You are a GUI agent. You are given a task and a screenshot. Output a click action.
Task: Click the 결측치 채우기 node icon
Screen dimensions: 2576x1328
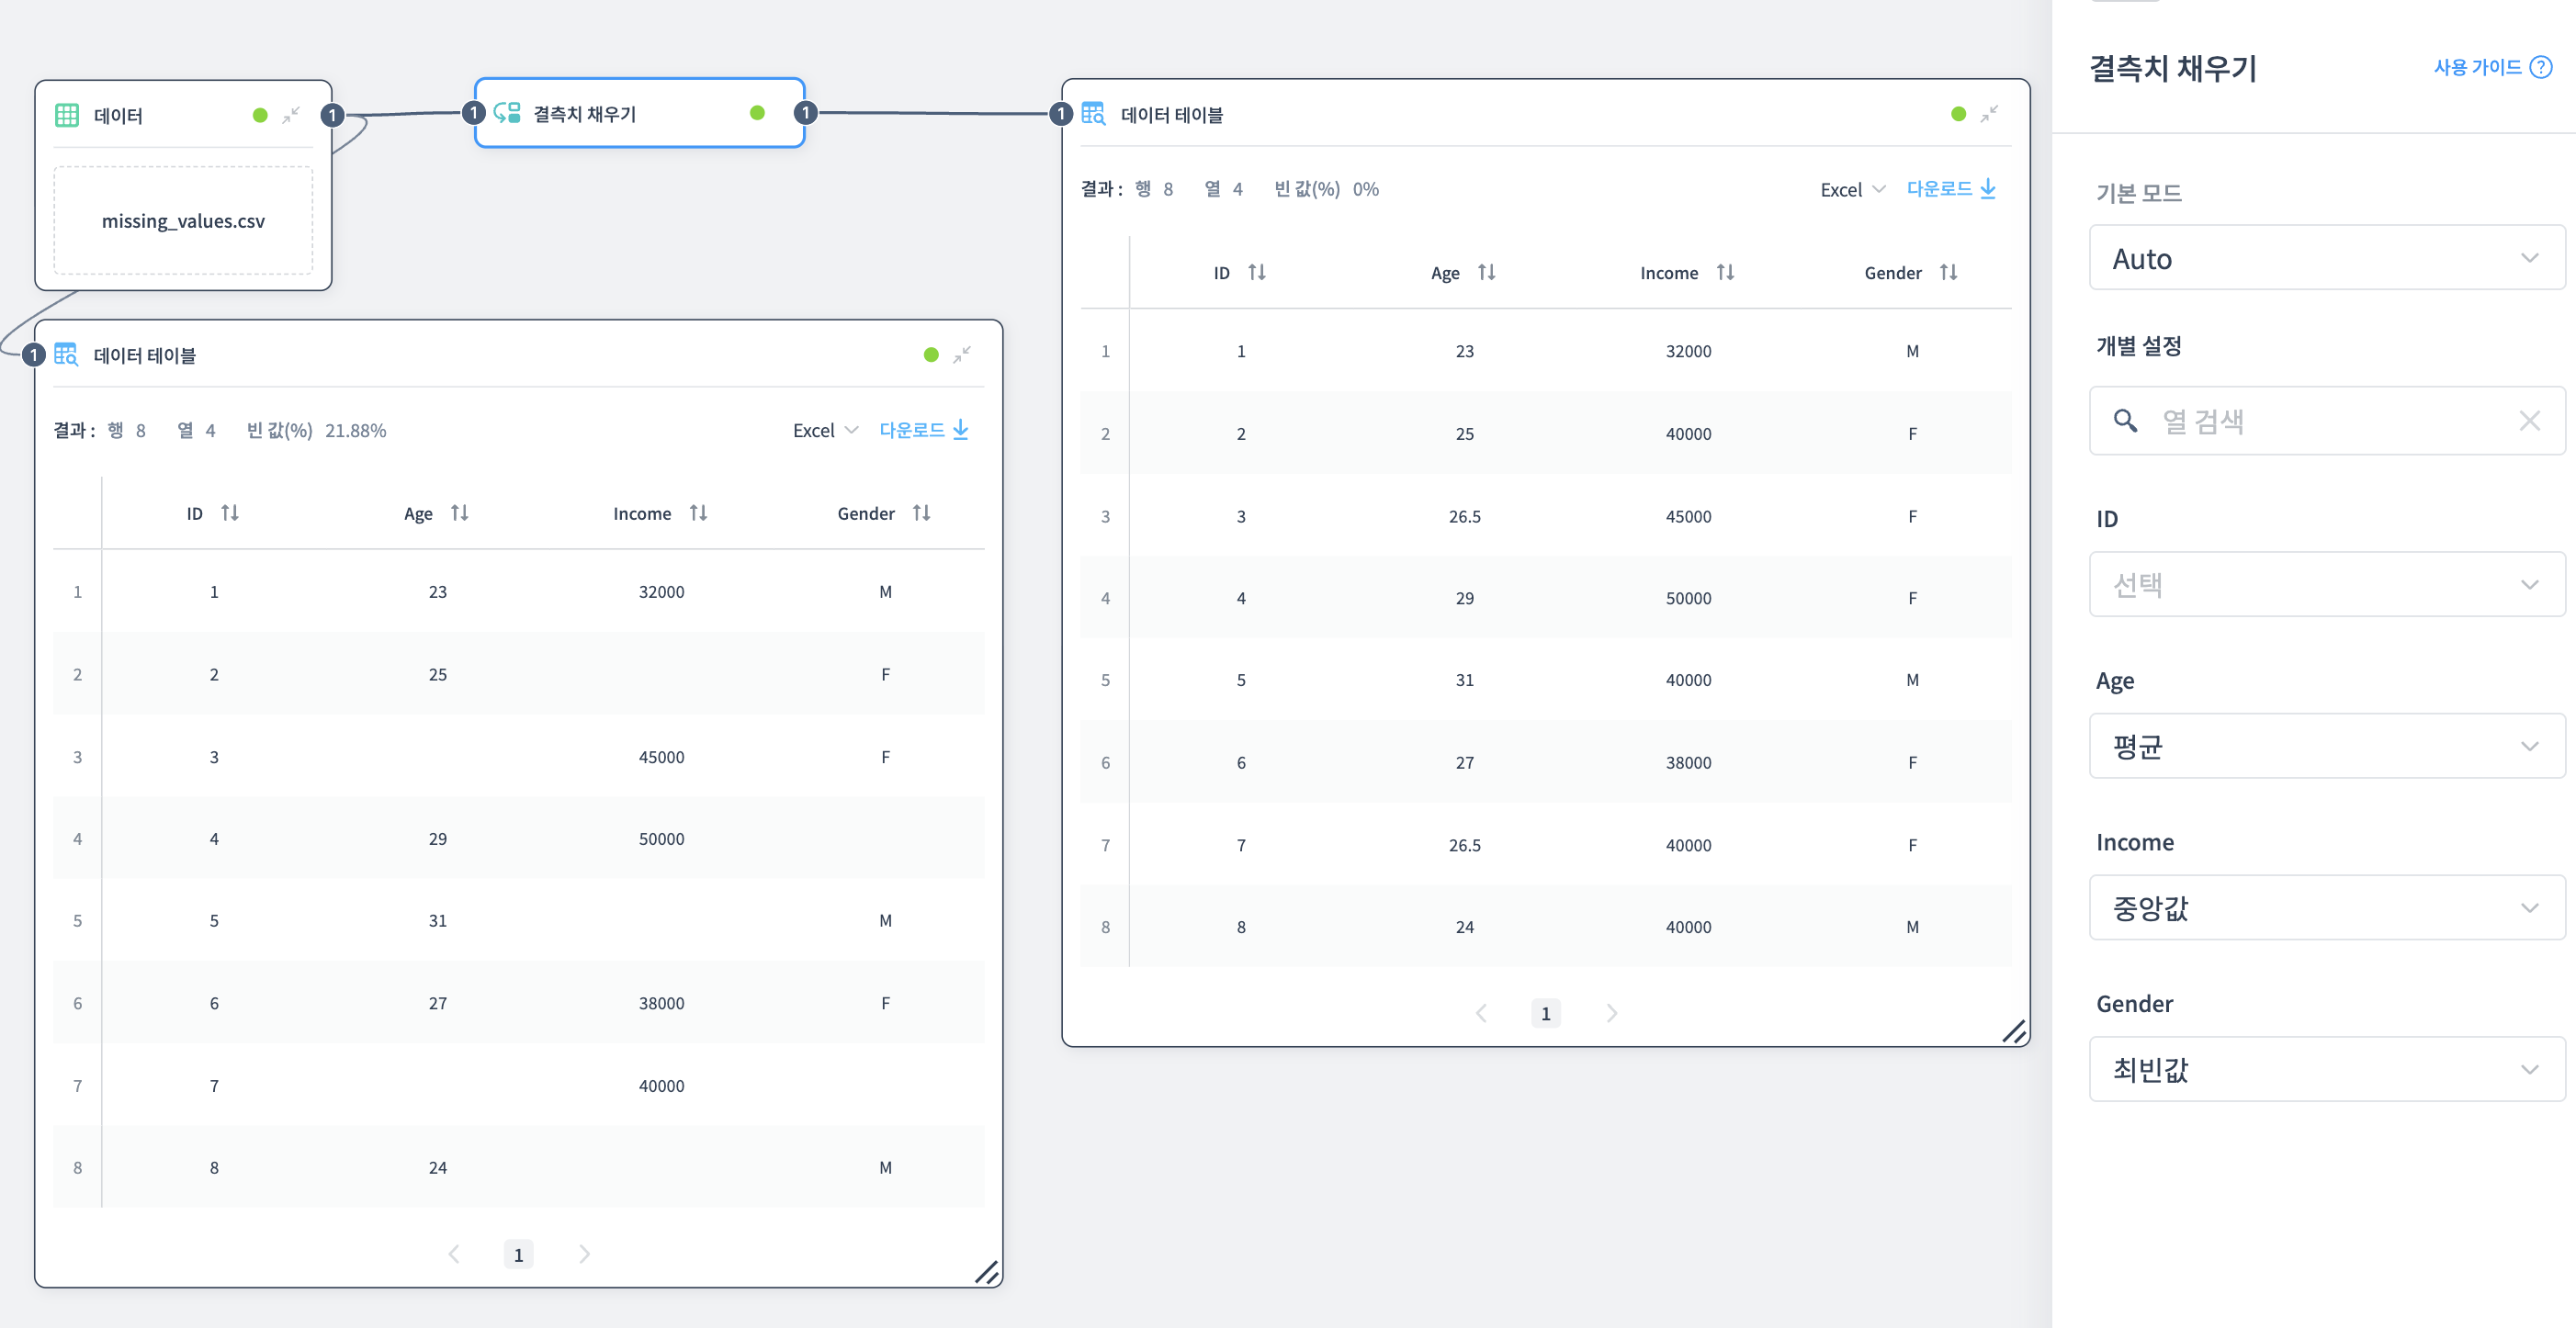508,113
